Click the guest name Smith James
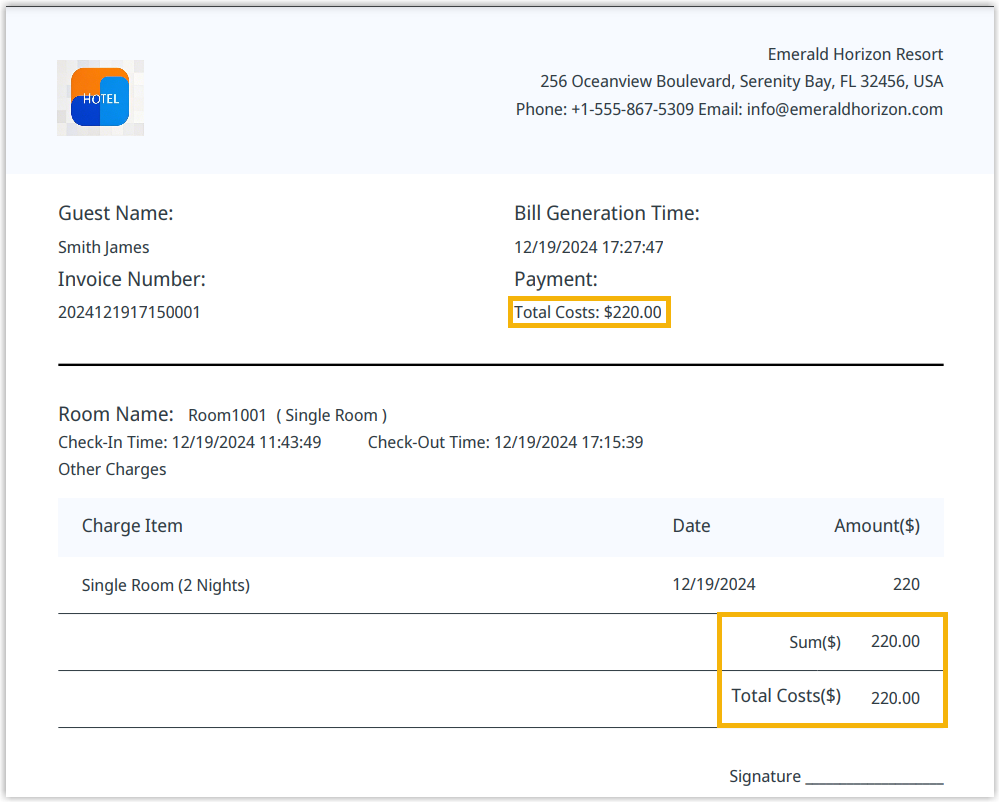Screen dimensions: 1000x803 [103, 247]
